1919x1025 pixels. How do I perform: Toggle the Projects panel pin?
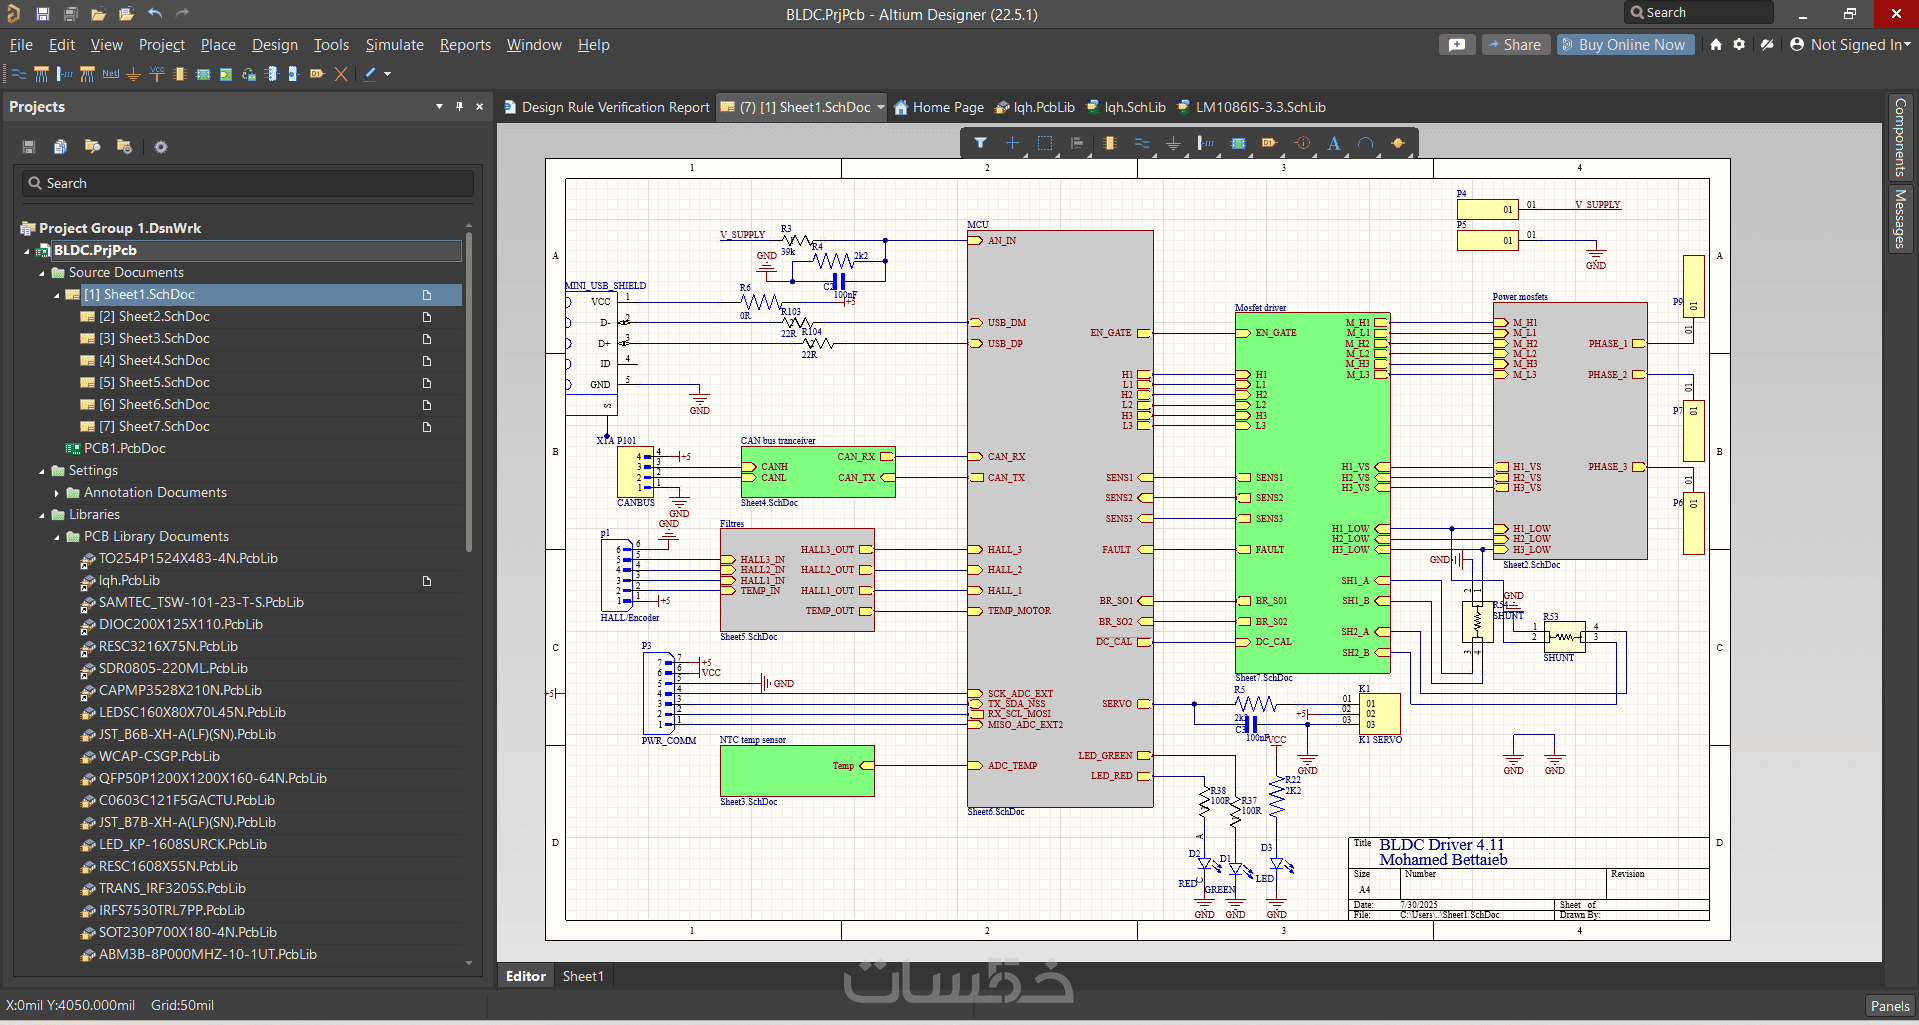459,106
